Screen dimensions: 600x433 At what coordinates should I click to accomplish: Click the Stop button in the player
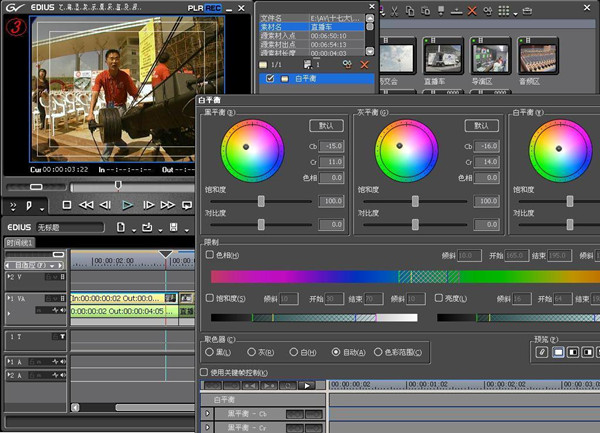pos(67,205)
